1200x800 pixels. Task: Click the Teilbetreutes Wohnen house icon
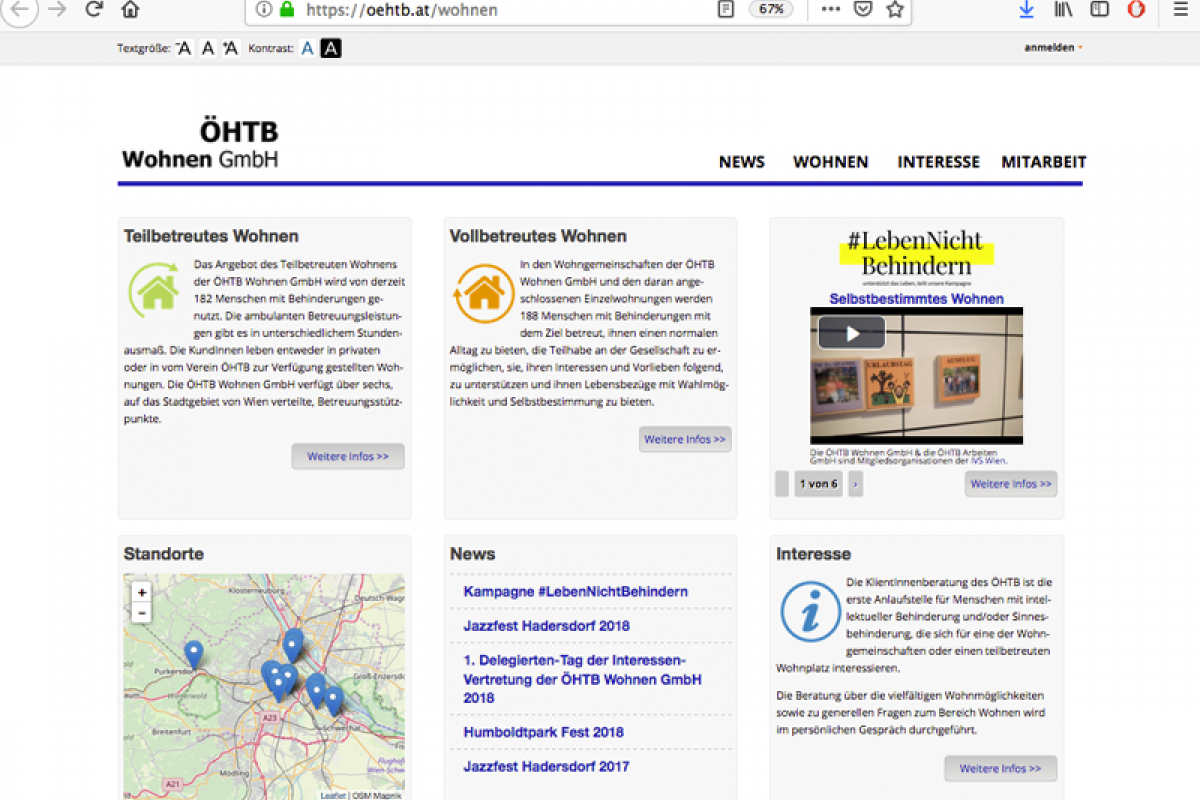tap(155, 290)
